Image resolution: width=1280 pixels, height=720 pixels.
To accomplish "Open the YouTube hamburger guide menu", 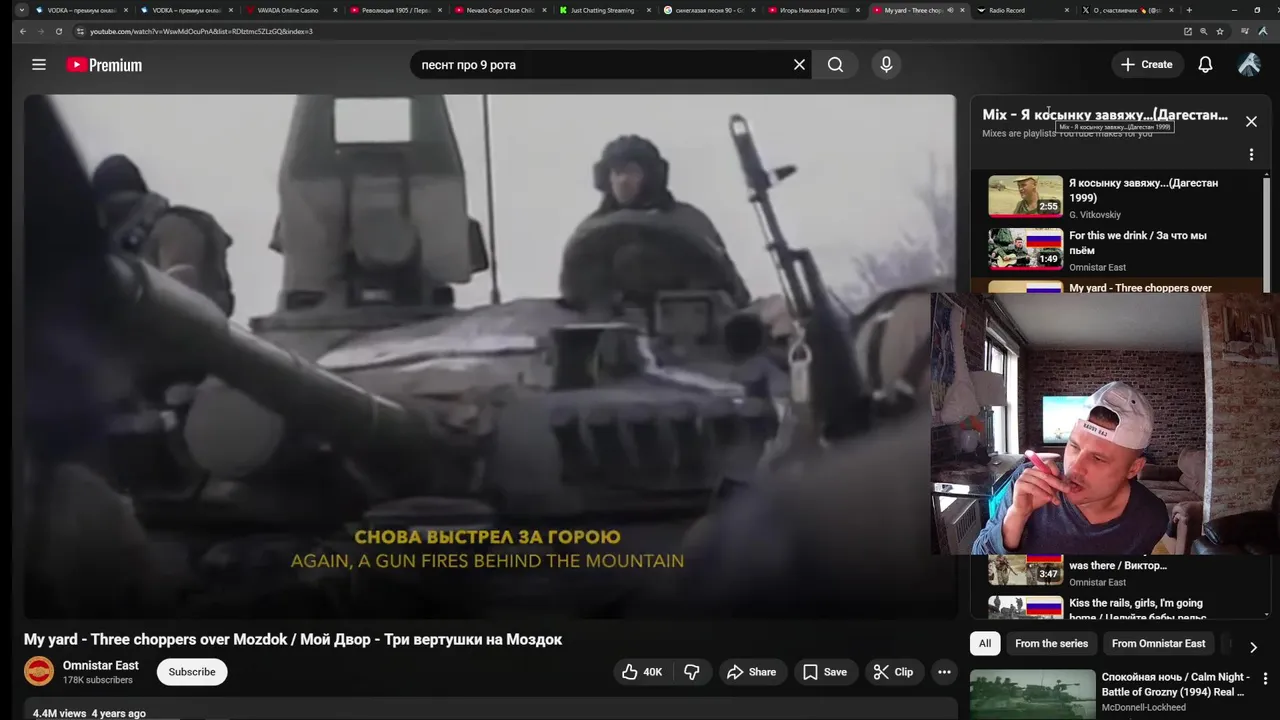I will point(39,65).
